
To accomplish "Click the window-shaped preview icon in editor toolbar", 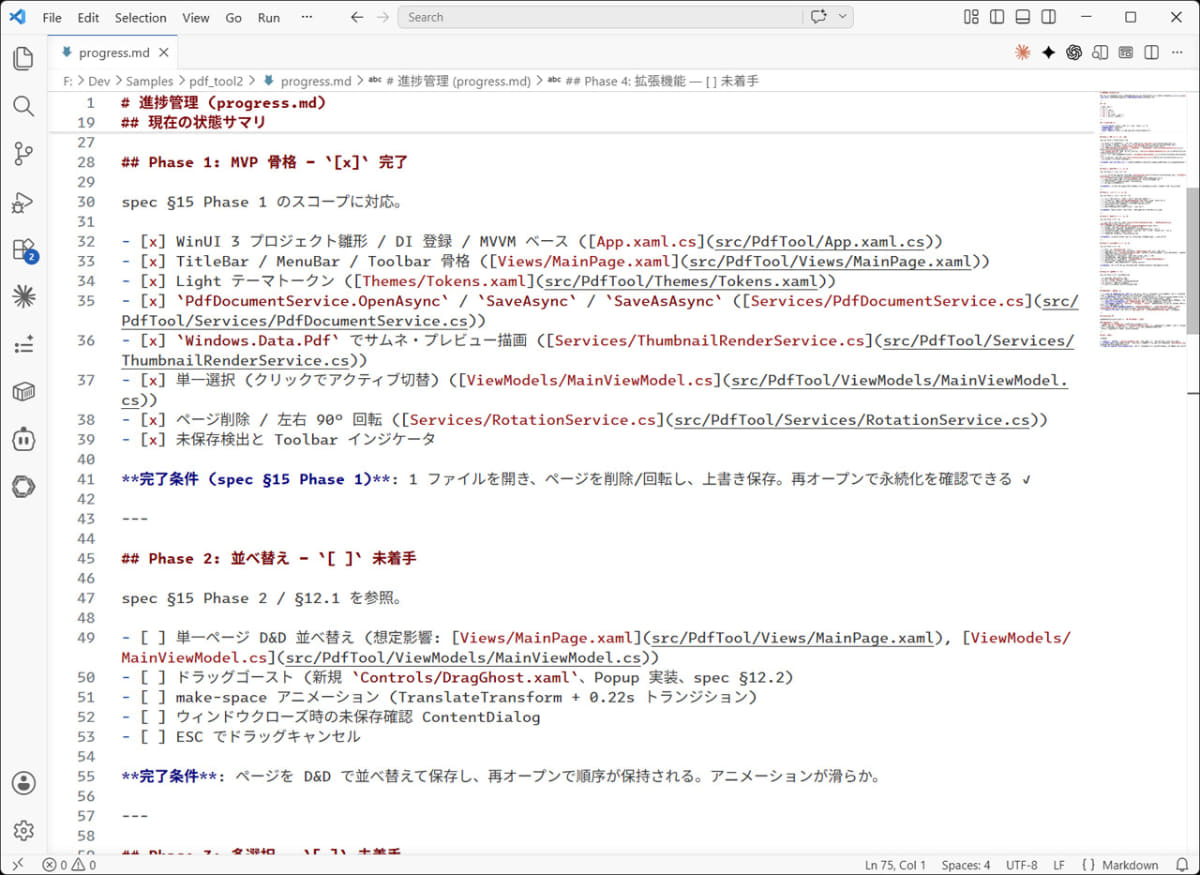I will point(1126,52).
